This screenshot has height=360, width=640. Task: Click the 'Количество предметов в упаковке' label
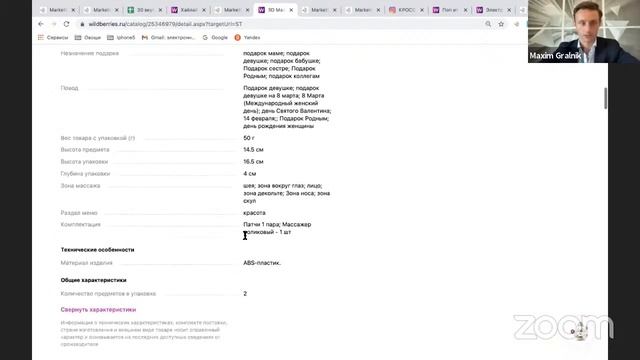click(108, 294)
